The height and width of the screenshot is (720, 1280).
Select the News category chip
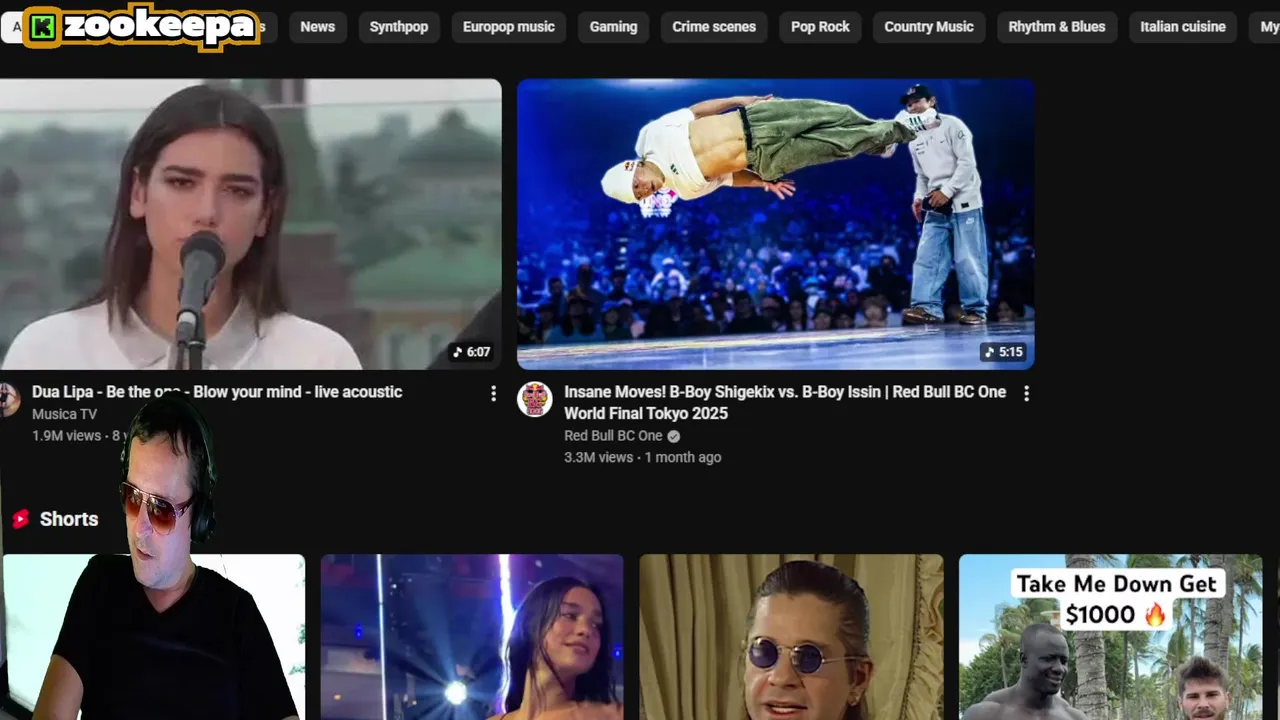pos(317,27)
